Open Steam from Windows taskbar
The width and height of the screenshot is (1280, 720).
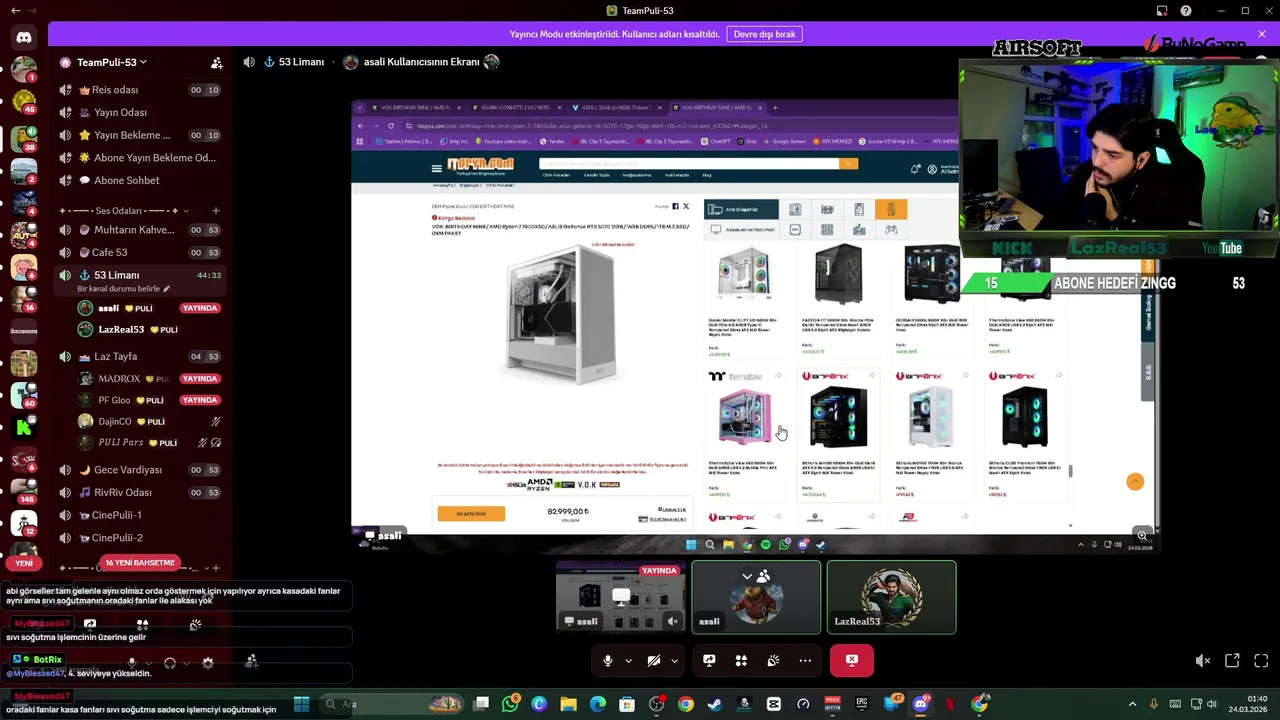(714, 704)
